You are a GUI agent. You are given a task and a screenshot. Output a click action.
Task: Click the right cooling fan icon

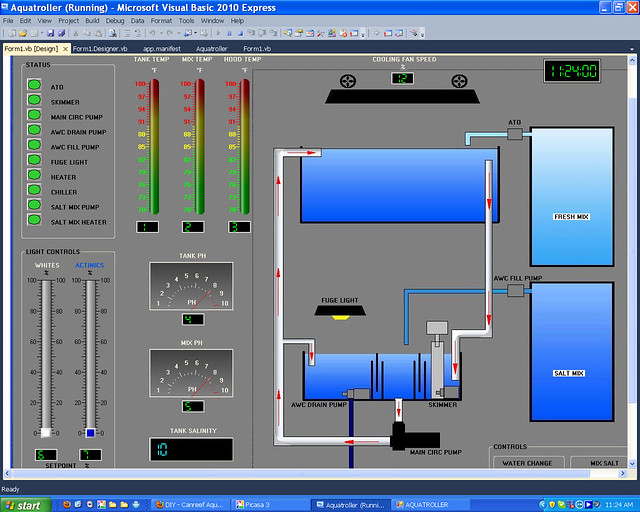click(459, 81)
